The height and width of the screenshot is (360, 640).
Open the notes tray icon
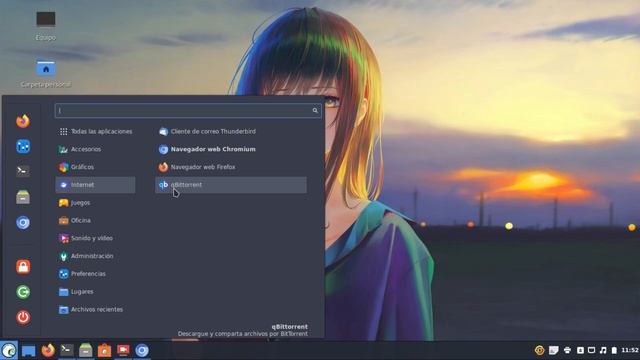[553, 350]
